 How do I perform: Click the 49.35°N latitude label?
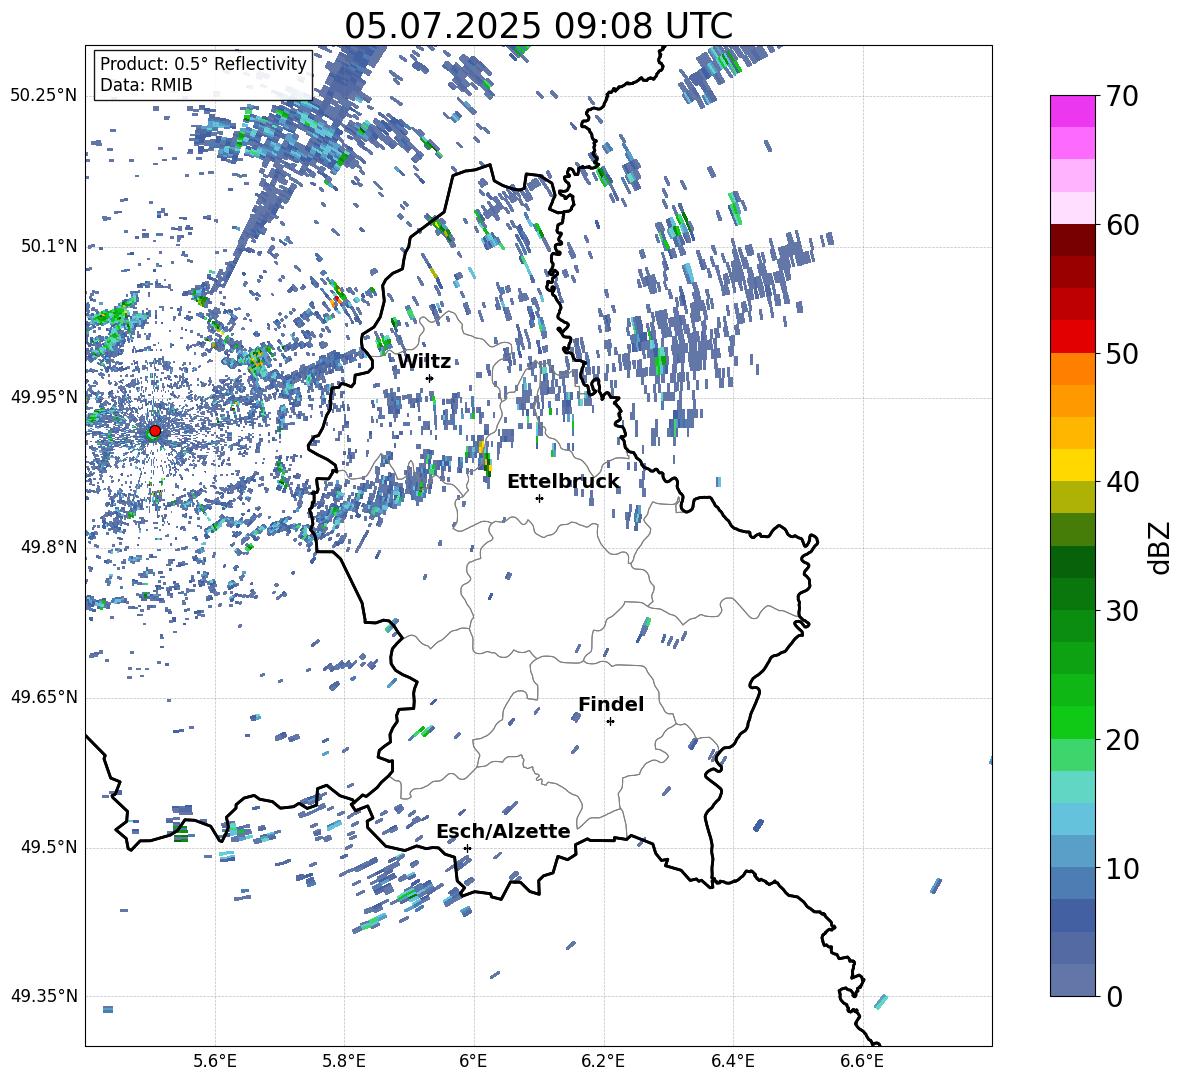click(44, 996)
